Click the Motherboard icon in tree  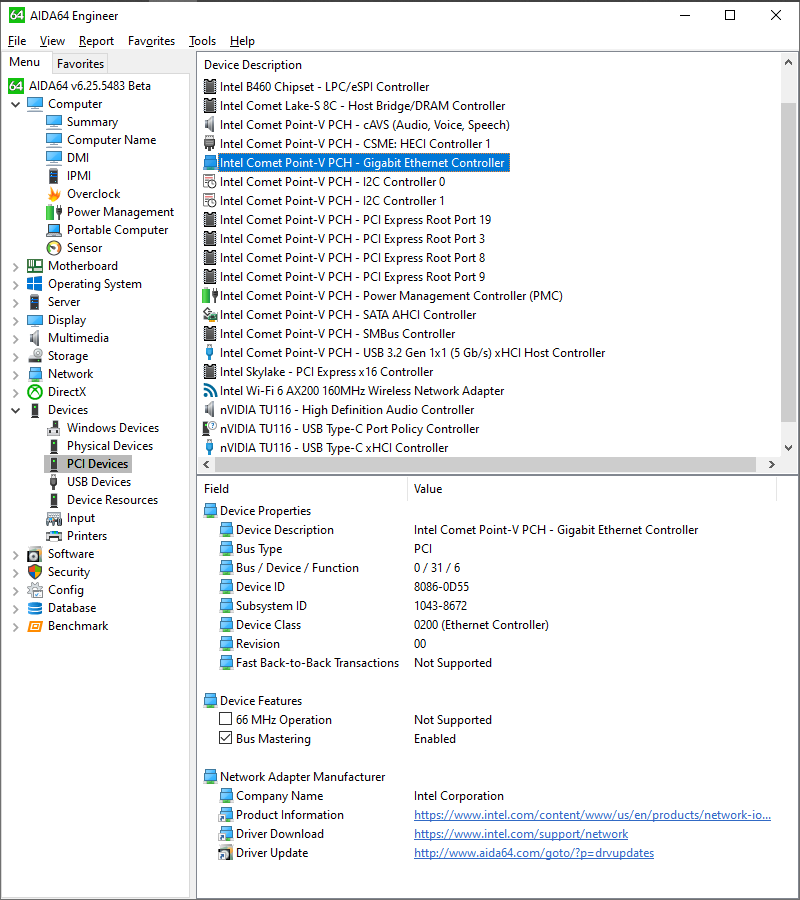pos(35,266)
